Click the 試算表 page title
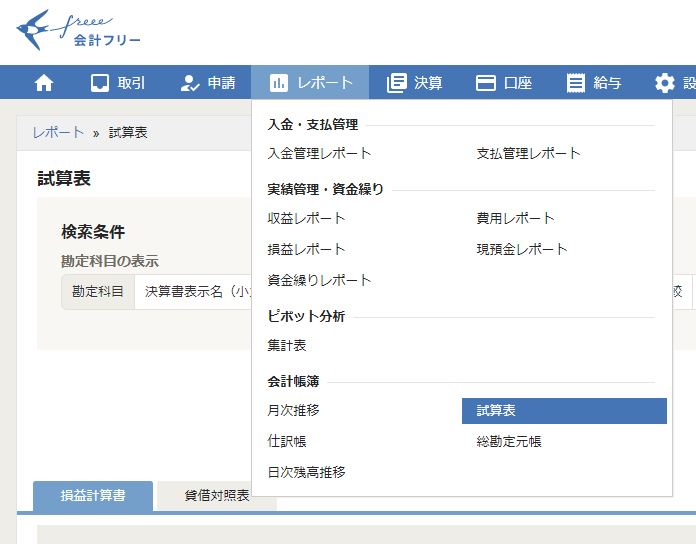Viewport: 696px width, 544px height. (x=64, y=179)
